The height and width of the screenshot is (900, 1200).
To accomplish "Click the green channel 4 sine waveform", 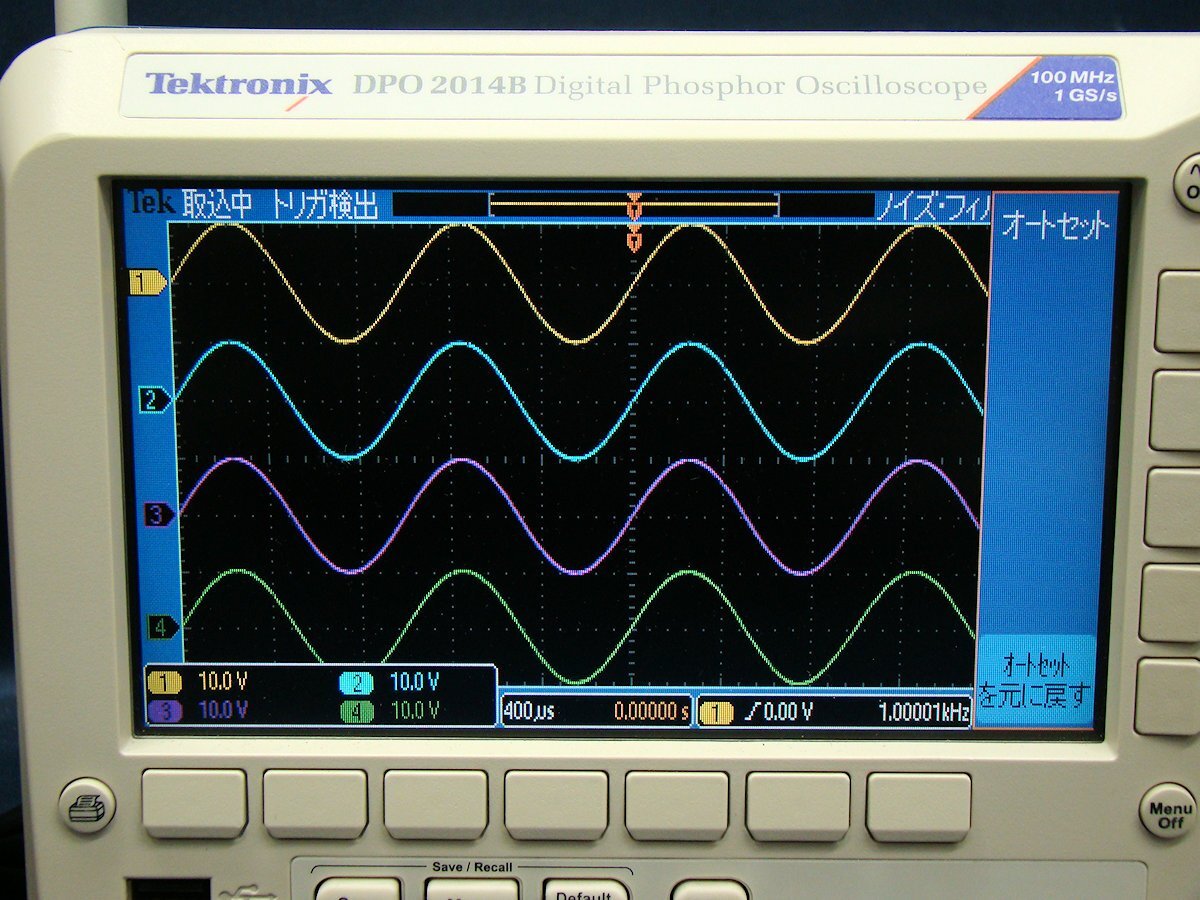I will tap(578, 626).
